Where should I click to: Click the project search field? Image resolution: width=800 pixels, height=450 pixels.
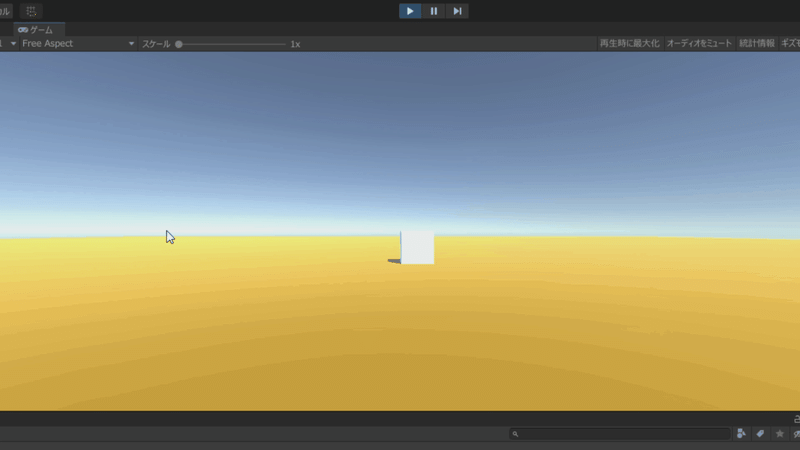click(x=620, y=434)
